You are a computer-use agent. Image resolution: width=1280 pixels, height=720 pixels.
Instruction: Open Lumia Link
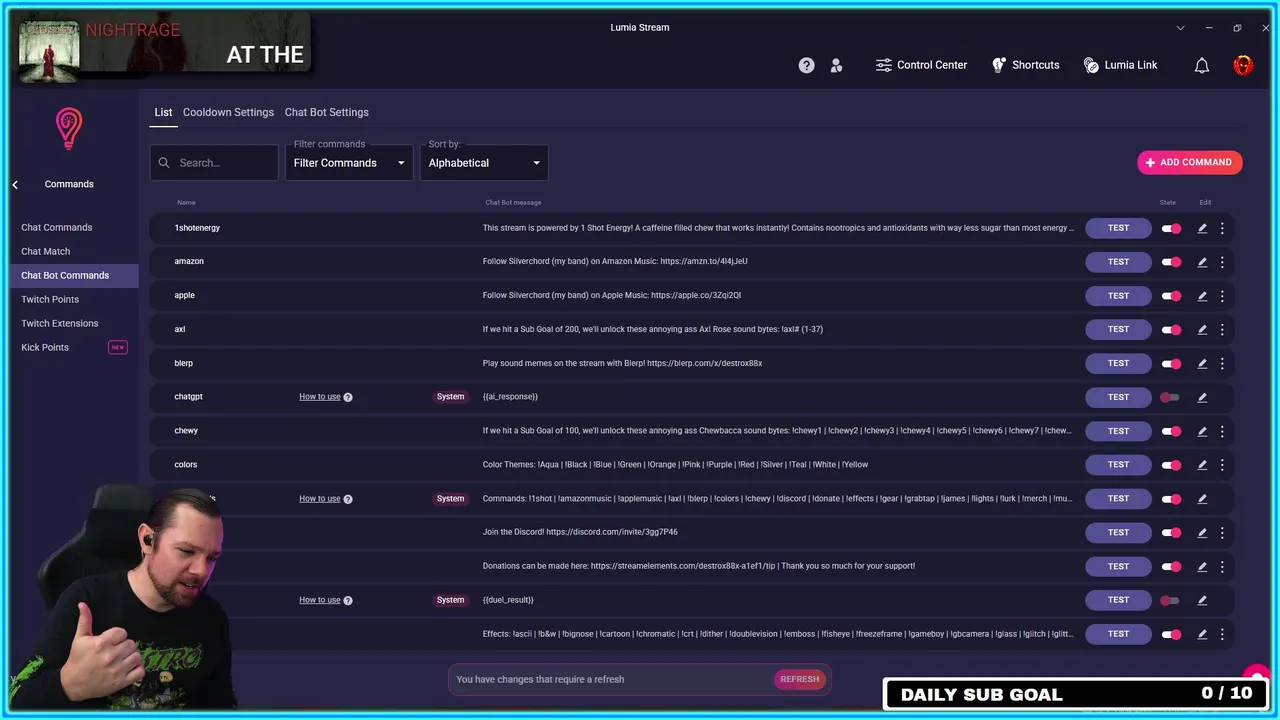tap(1120, 65)
